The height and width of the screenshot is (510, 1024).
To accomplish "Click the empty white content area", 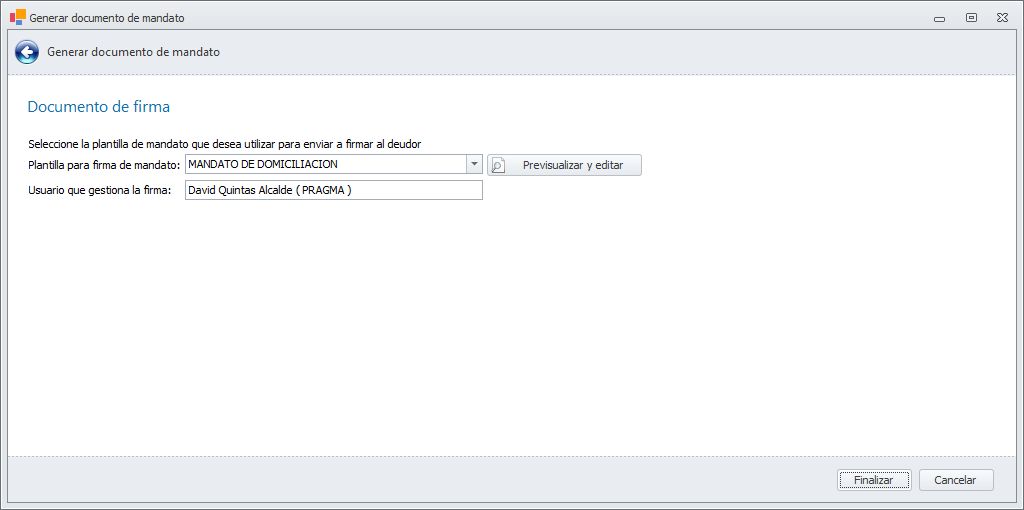I will point(500,330).
